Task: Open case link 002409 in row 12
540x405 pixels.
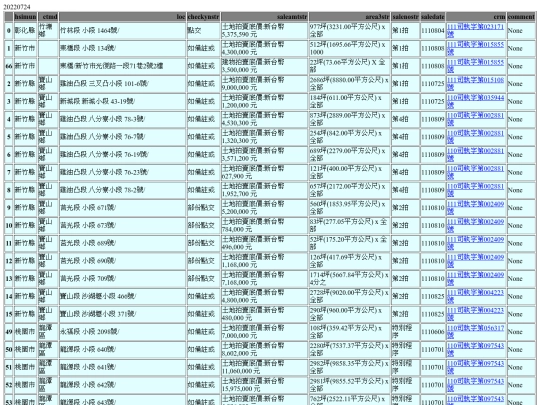Action: click(x=475, y=261)
